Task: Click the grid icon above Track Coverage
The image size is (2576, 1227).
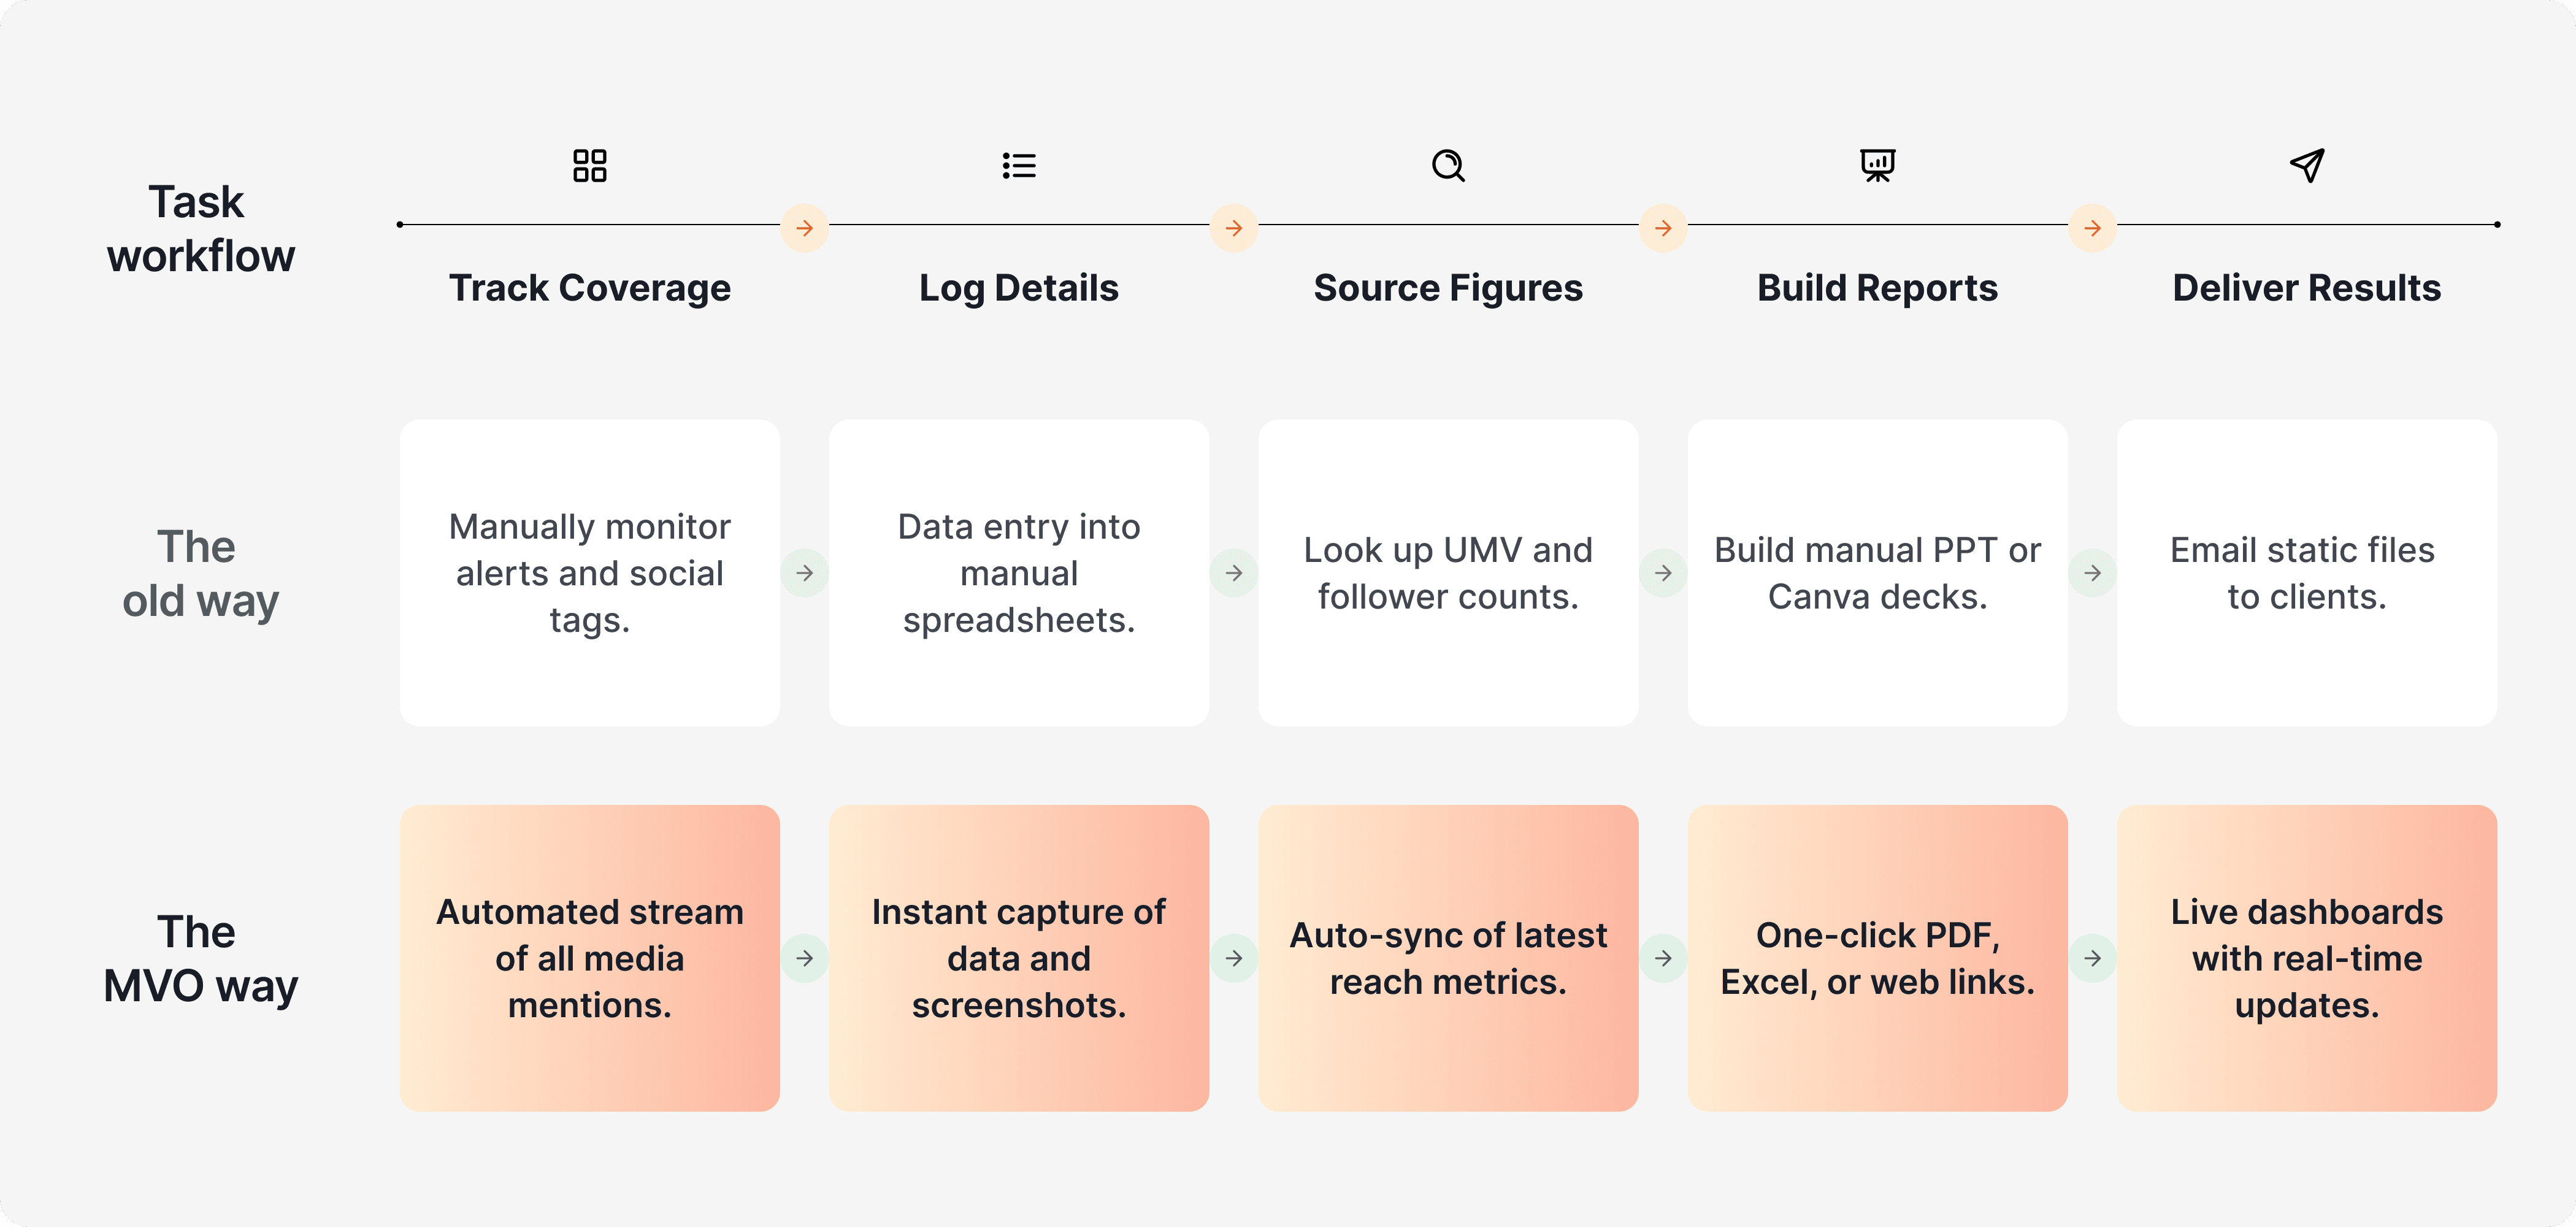Action: point(589,165)
